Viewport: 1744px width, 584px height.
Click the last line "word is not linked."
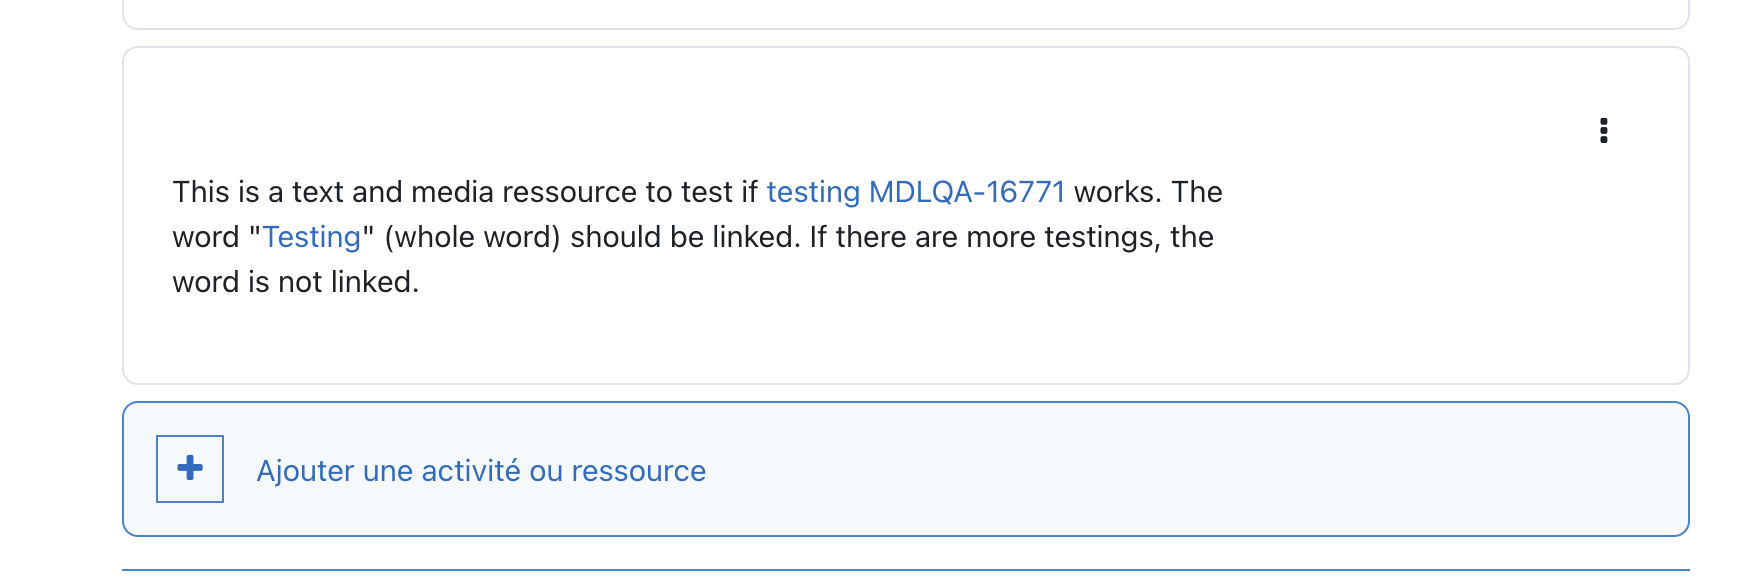coord(295,282)
